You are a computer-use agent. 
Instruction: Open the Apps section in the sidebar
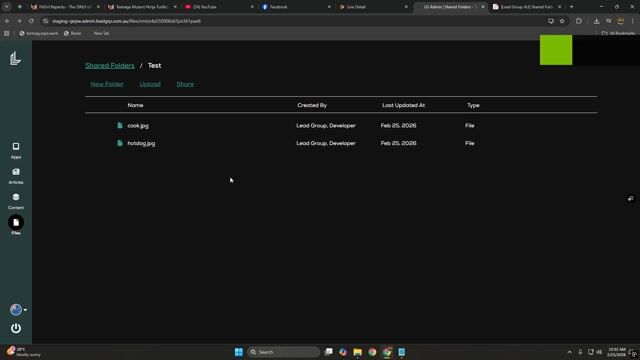click(16, 151)
